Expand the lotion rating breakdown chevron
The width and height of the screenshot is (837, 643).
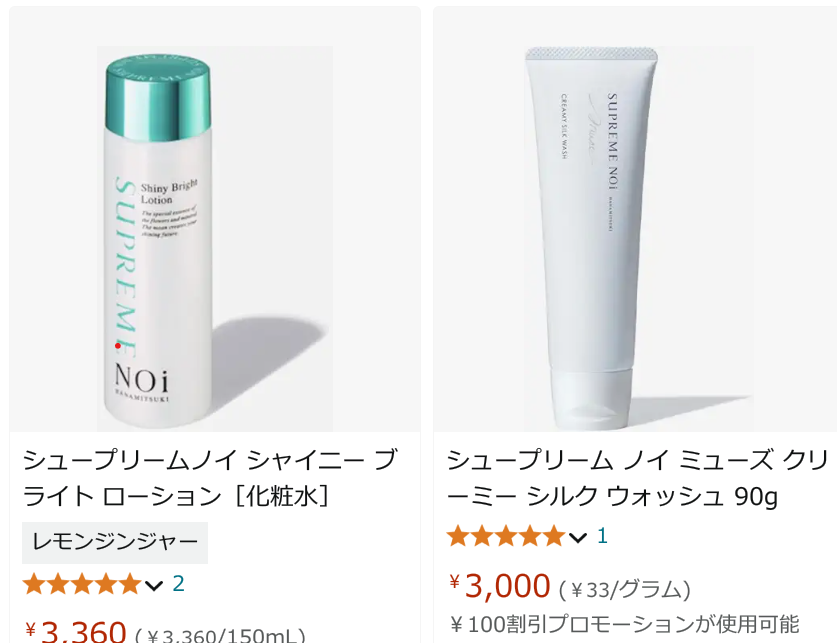pyautogui.click(x=154, y=586)
